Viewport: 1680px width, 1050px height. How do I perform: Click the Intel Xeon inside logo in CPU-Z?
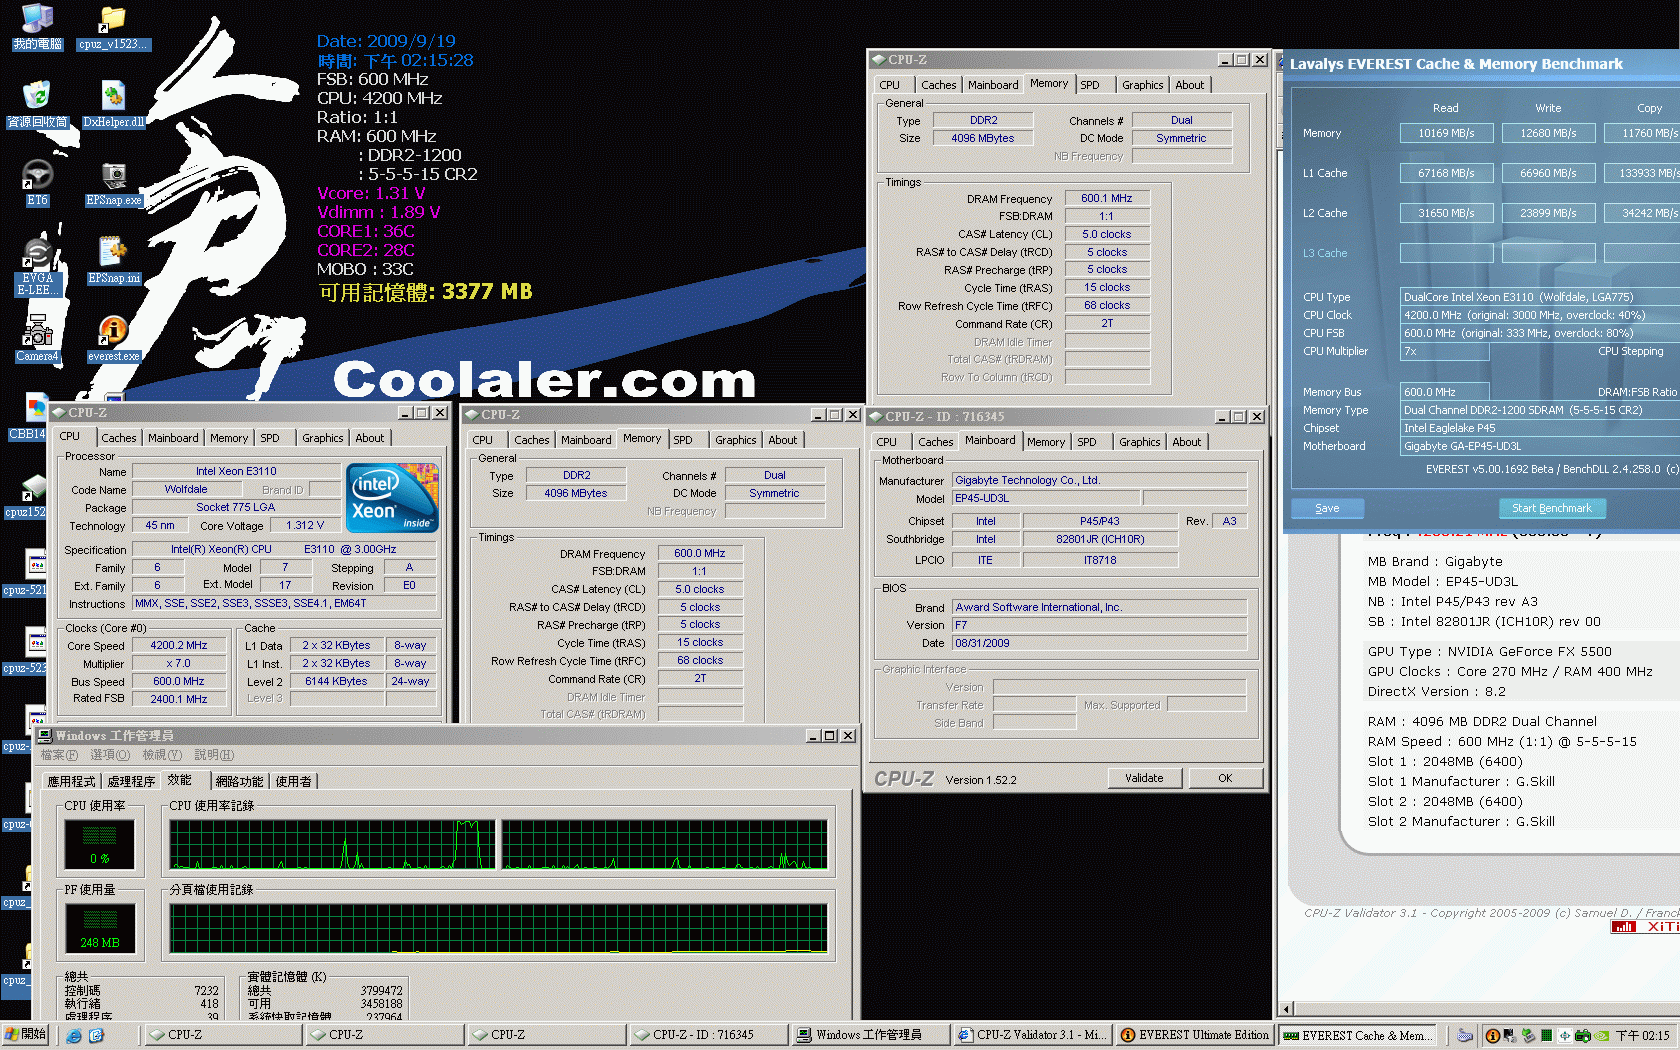coord(392,496)
